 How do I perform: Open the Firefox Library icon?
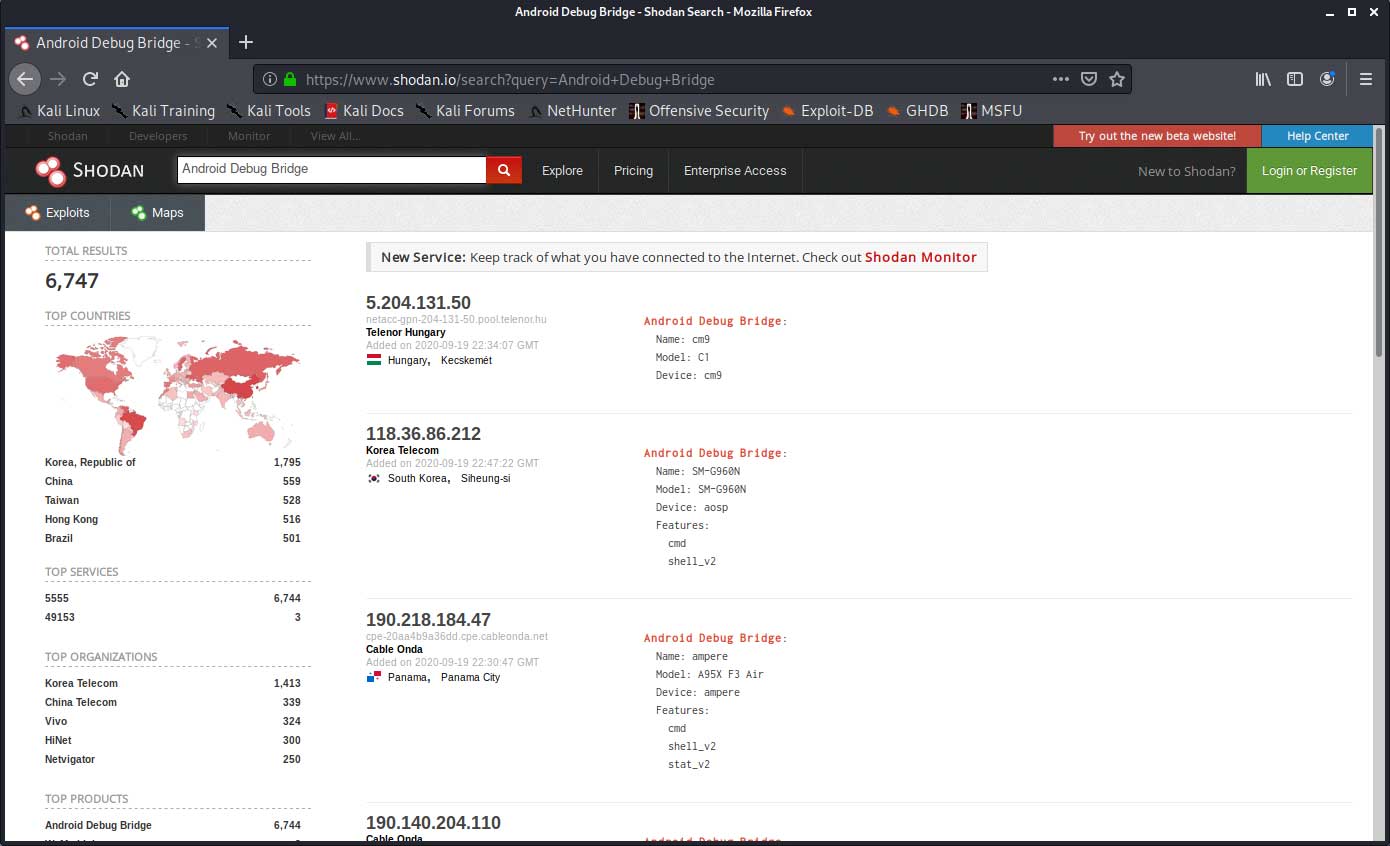[1263, 79]
